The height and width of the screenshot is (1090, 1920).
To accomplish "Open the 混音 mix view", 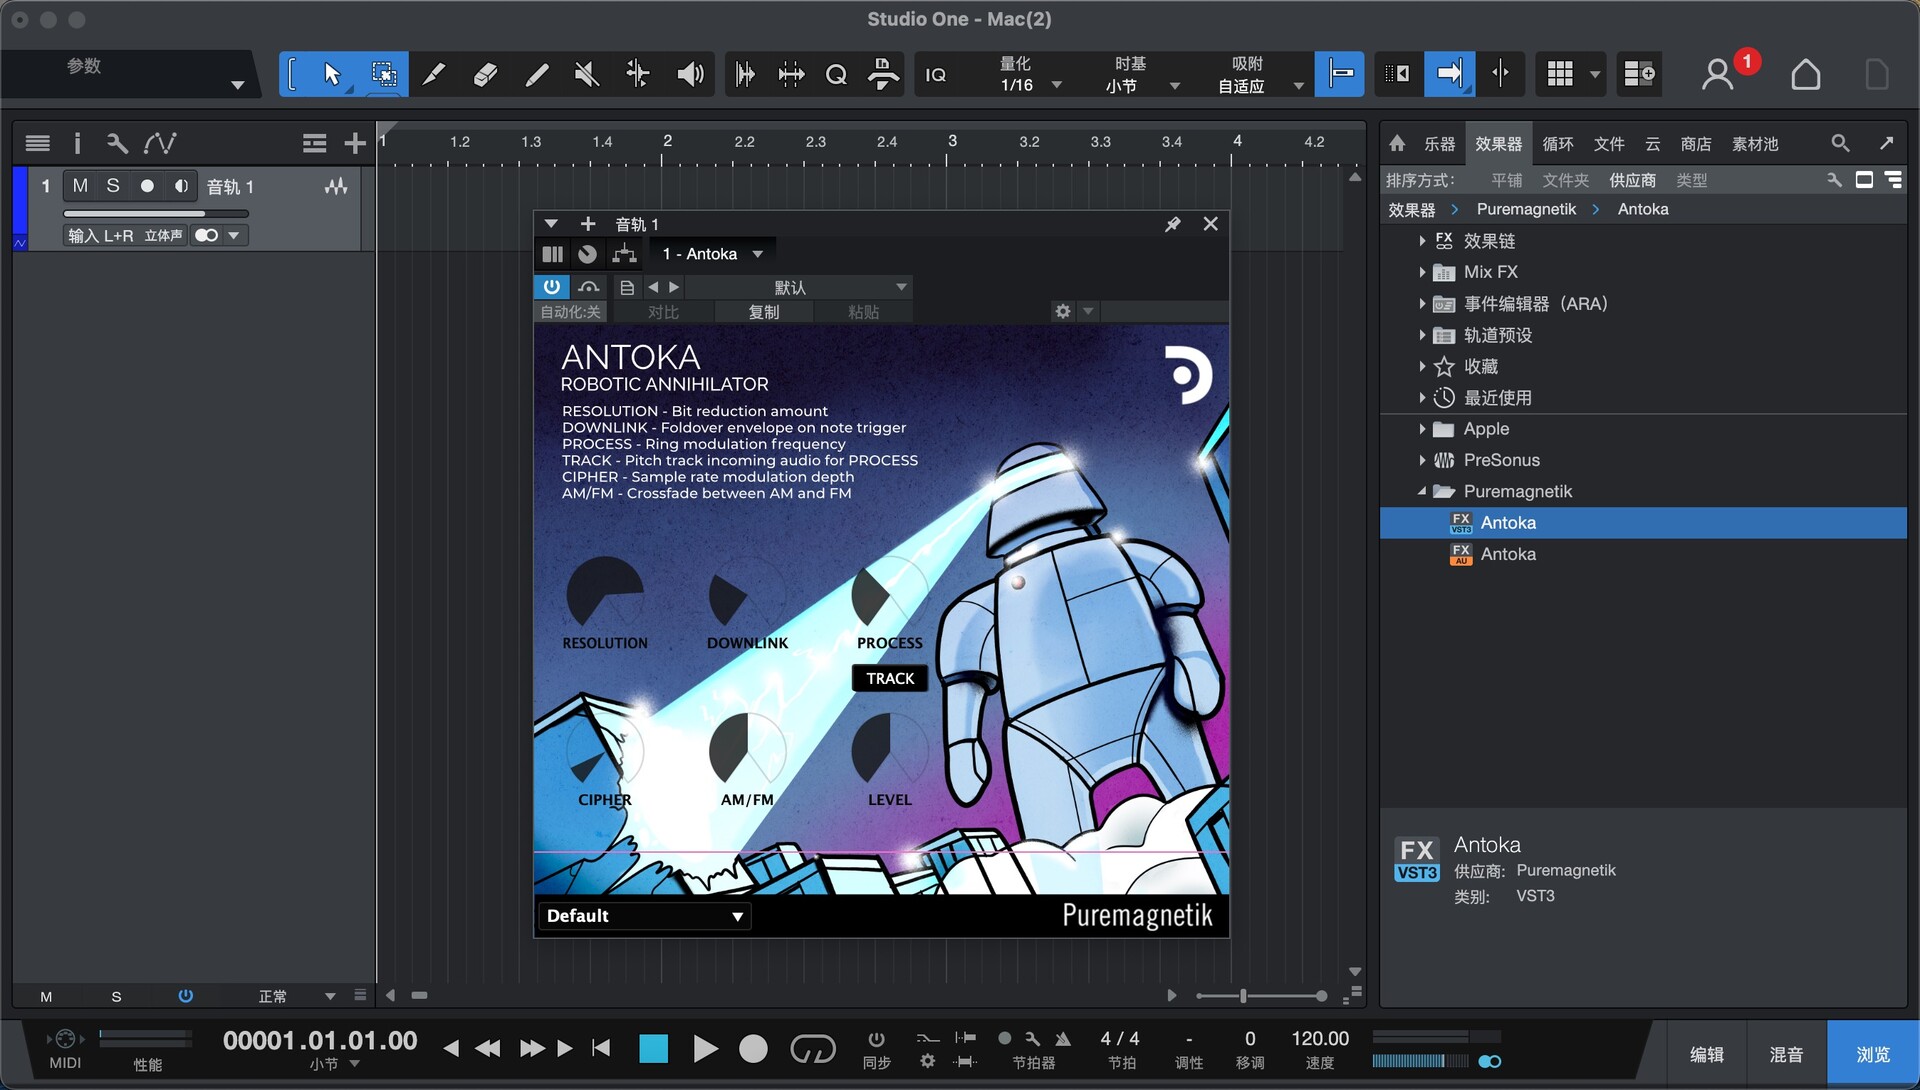I will click(x=1786, y=1054).
